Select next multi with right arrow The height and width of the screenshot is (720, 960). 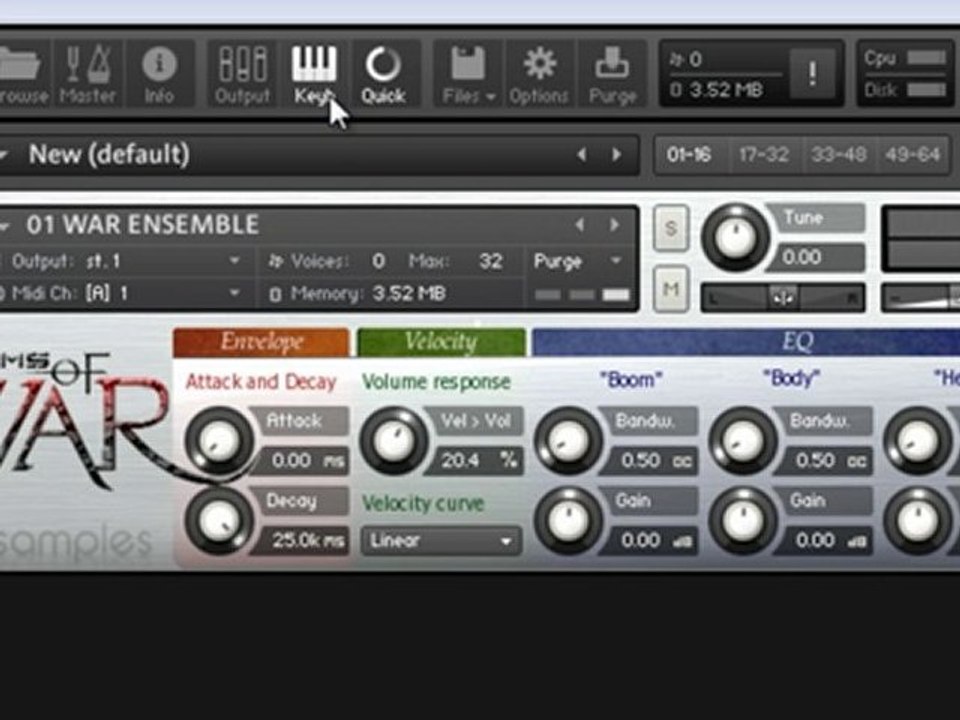tap(617, 154)
